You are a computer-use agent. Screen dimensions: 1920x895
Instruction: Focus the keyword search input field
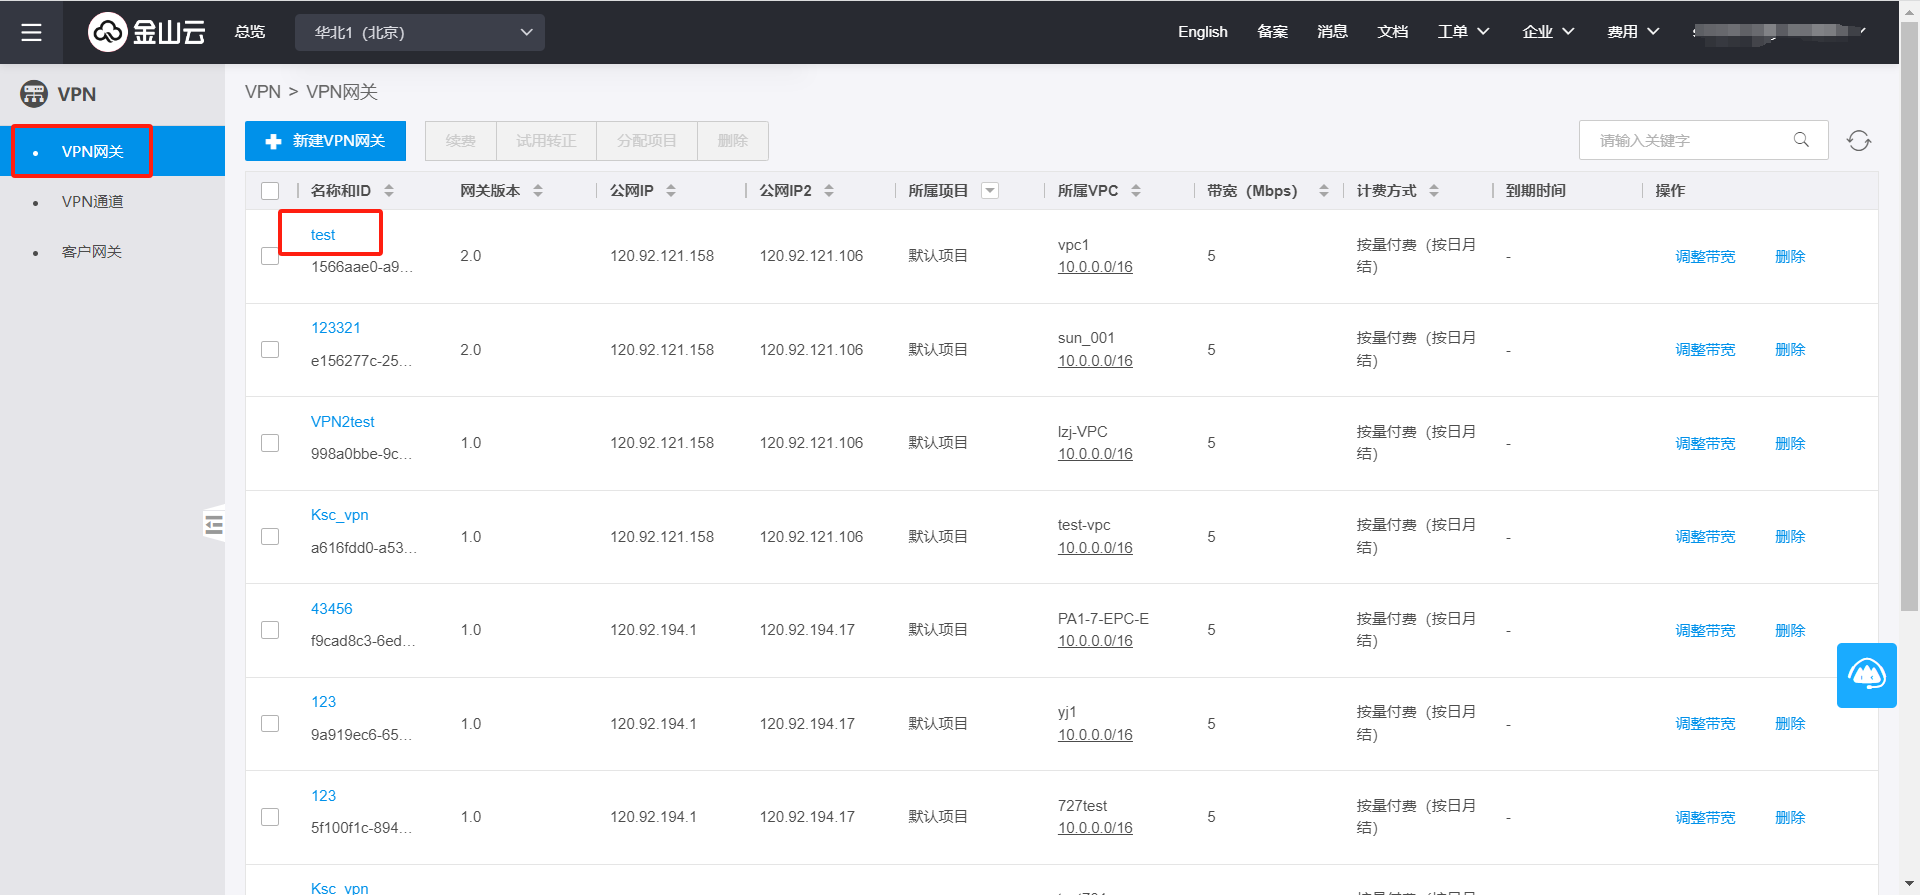click(1690, 141)
